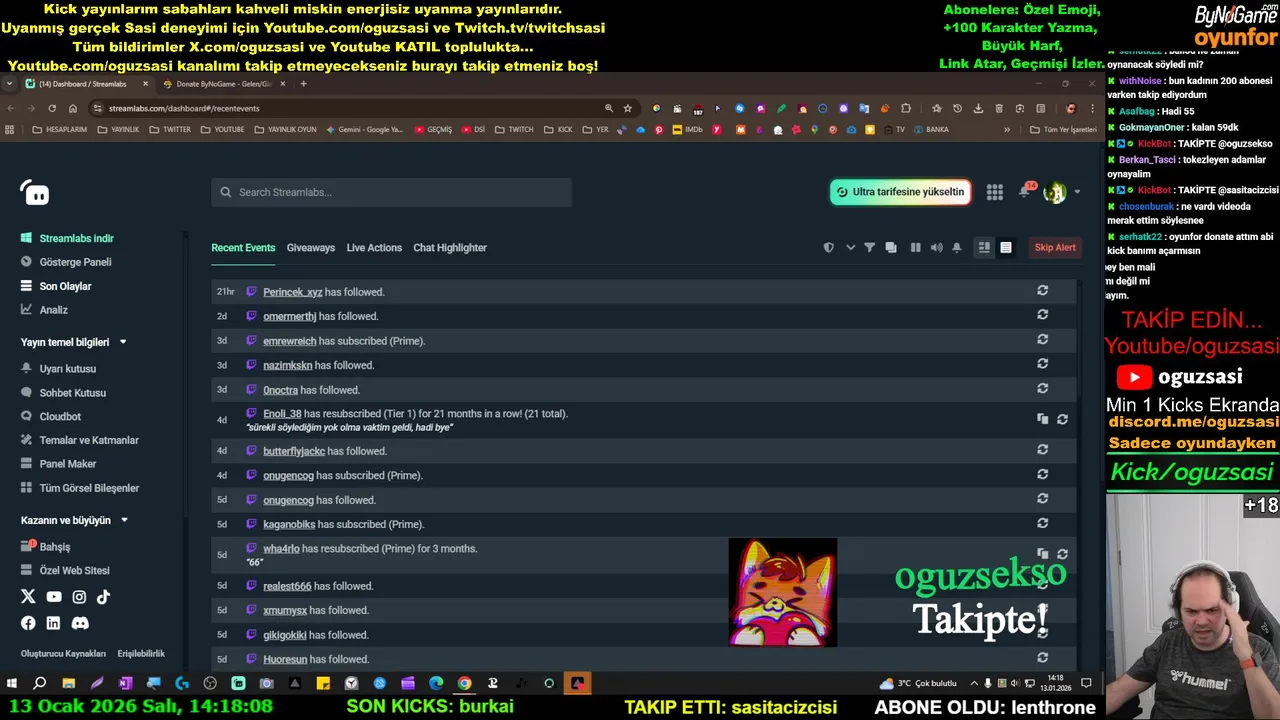The height and width of the screenshot is (720, 1280).
Task: Replay the 0noctra follow alert
Action: tap(1042, 388)
